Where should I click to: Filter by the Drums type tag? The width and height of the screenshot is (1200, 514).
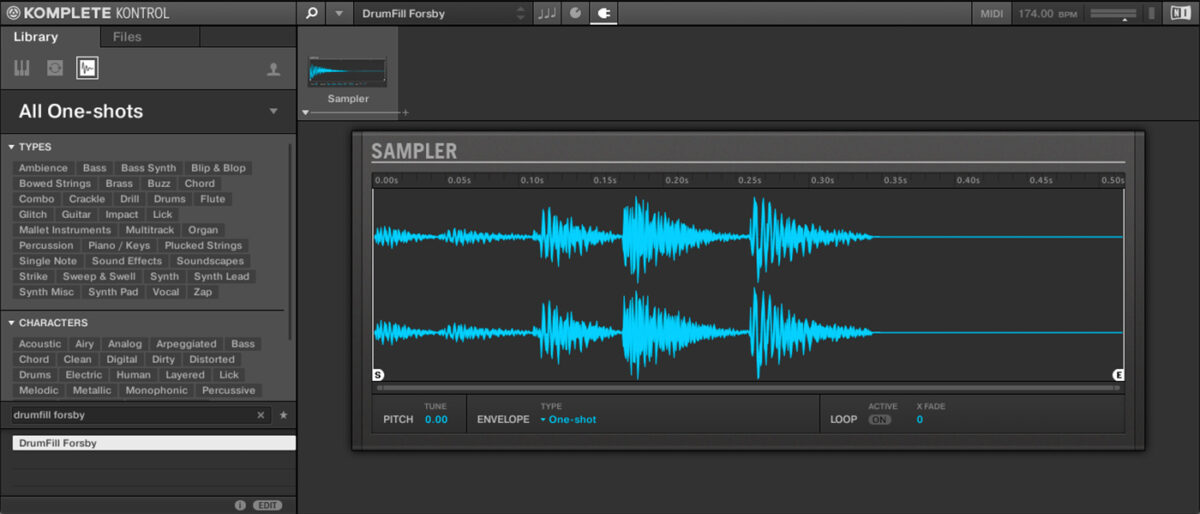pos(169,199)
